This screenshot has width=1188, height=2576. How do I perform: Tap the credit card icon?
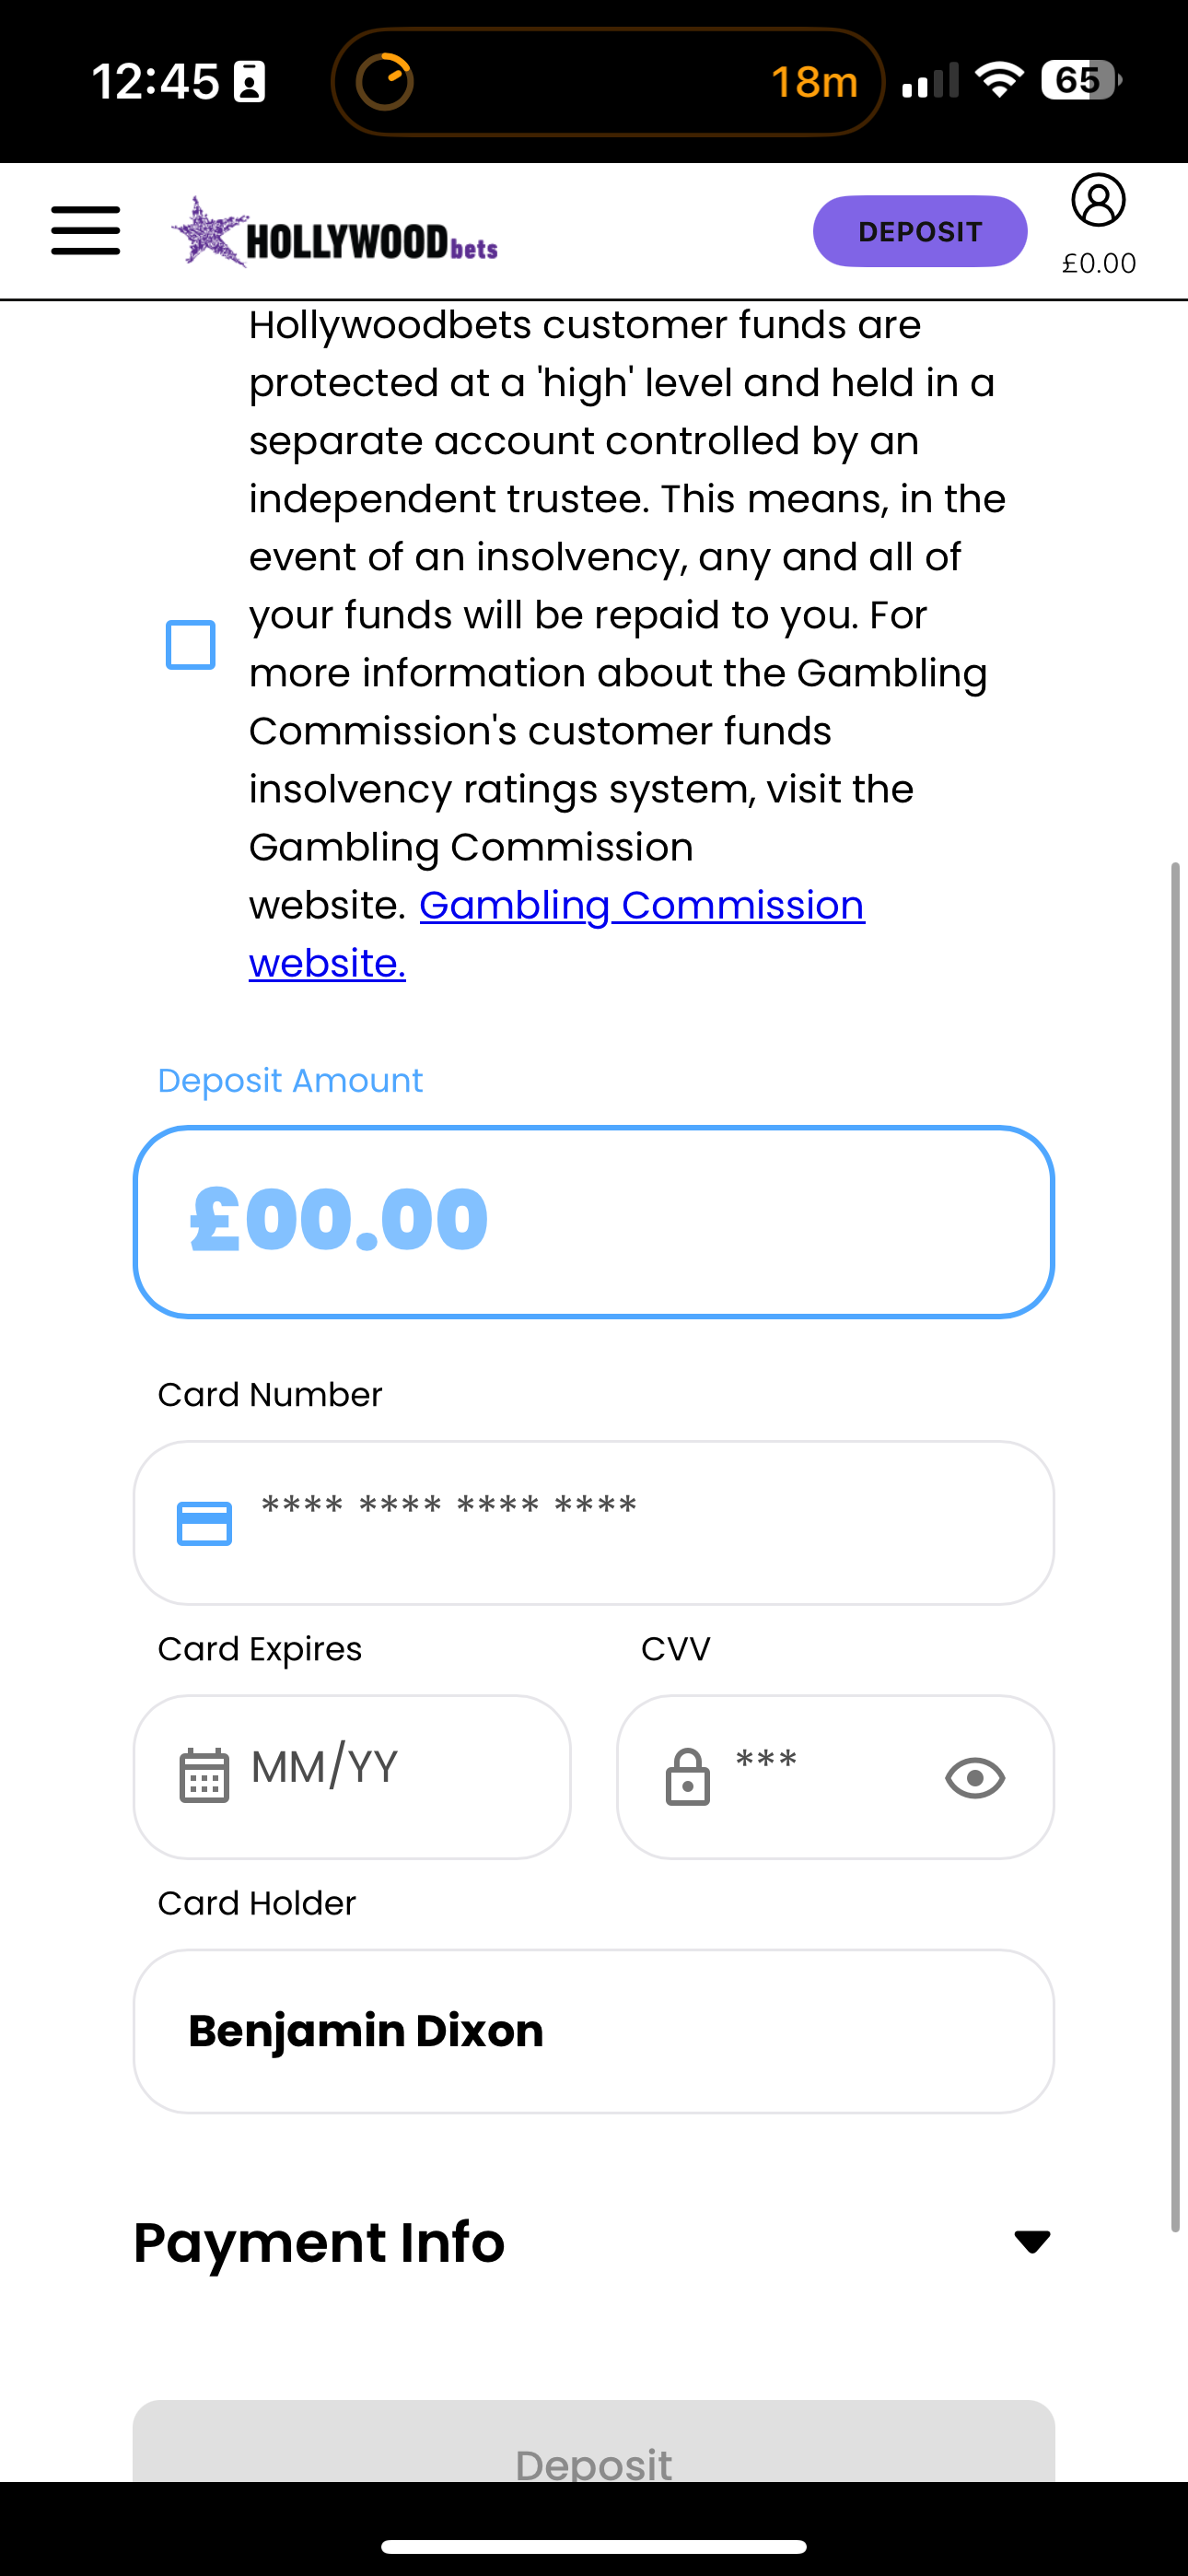click(x=204, y=1523)
